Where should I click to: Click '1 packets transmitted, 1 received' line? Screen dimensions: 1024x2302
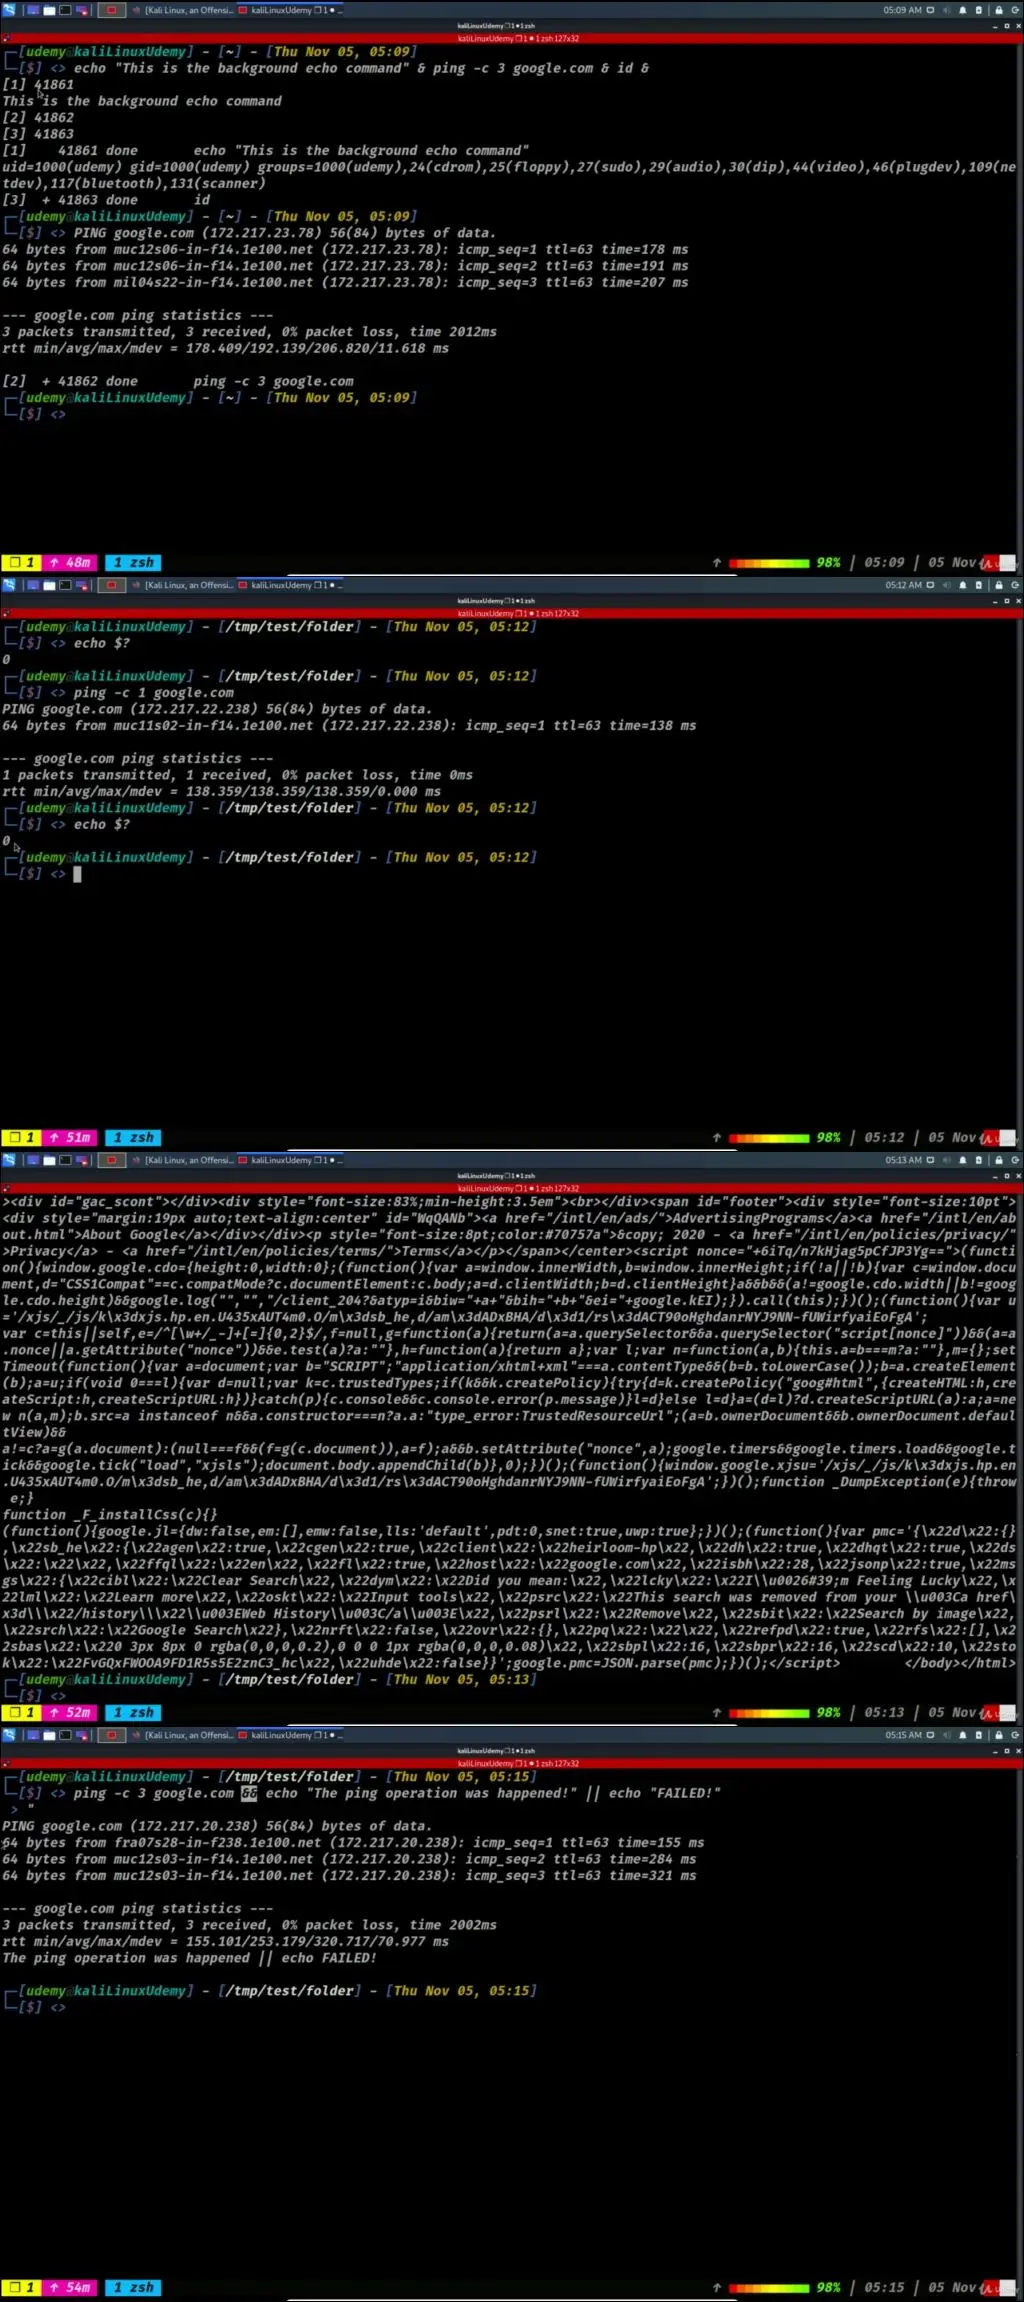point(238,775)
